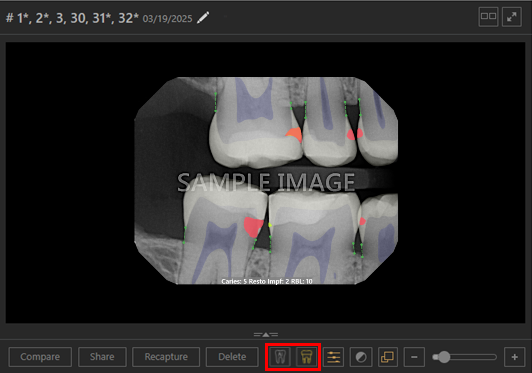Zoom in with the plus button

514,357
